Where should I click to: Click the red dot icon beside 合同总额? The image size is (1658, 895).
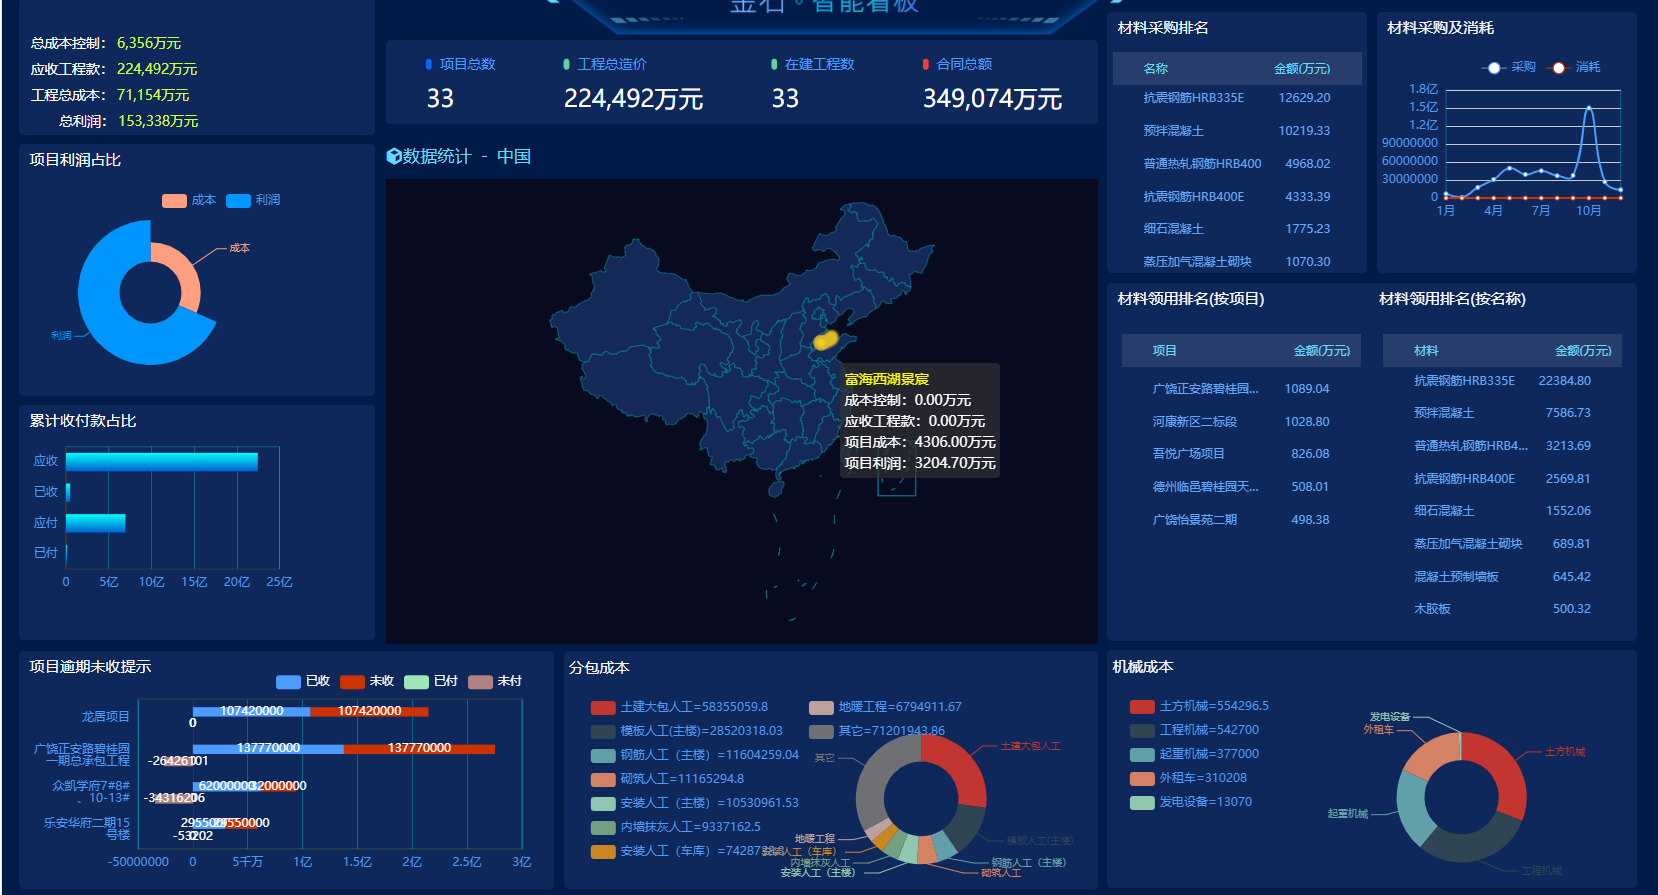tap(926, 64)
